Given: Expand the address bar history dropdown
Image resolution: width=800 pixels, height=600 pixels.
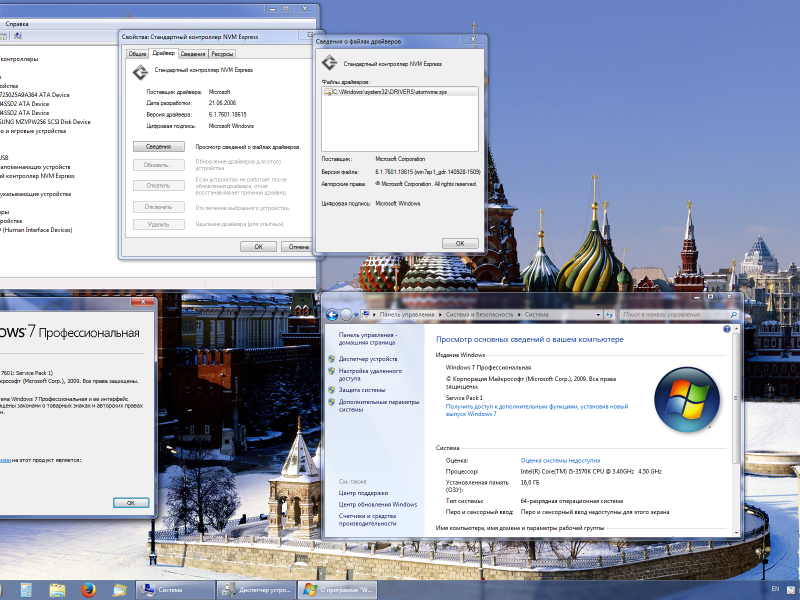Looking at the screenshot, I should pyautogui.click(x=598, y=315).
